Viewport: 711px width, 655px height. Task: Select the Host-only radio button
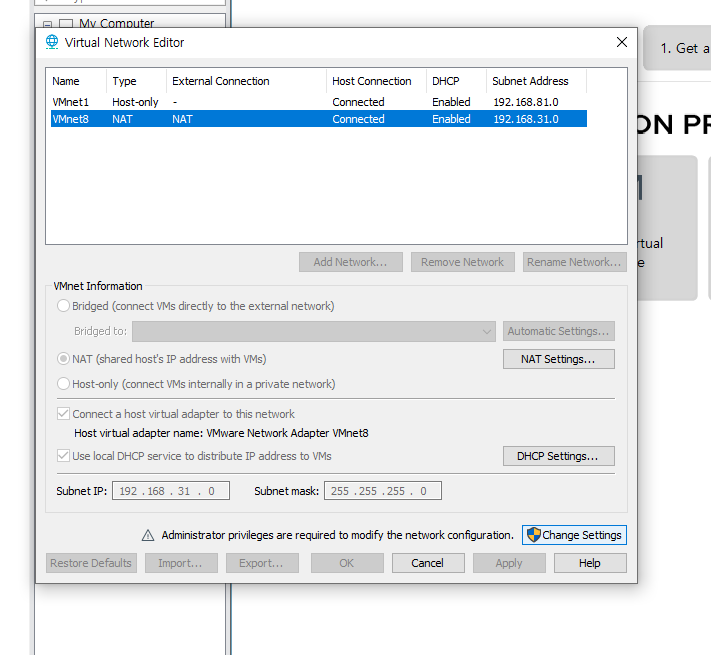click(x=63, y=384)
